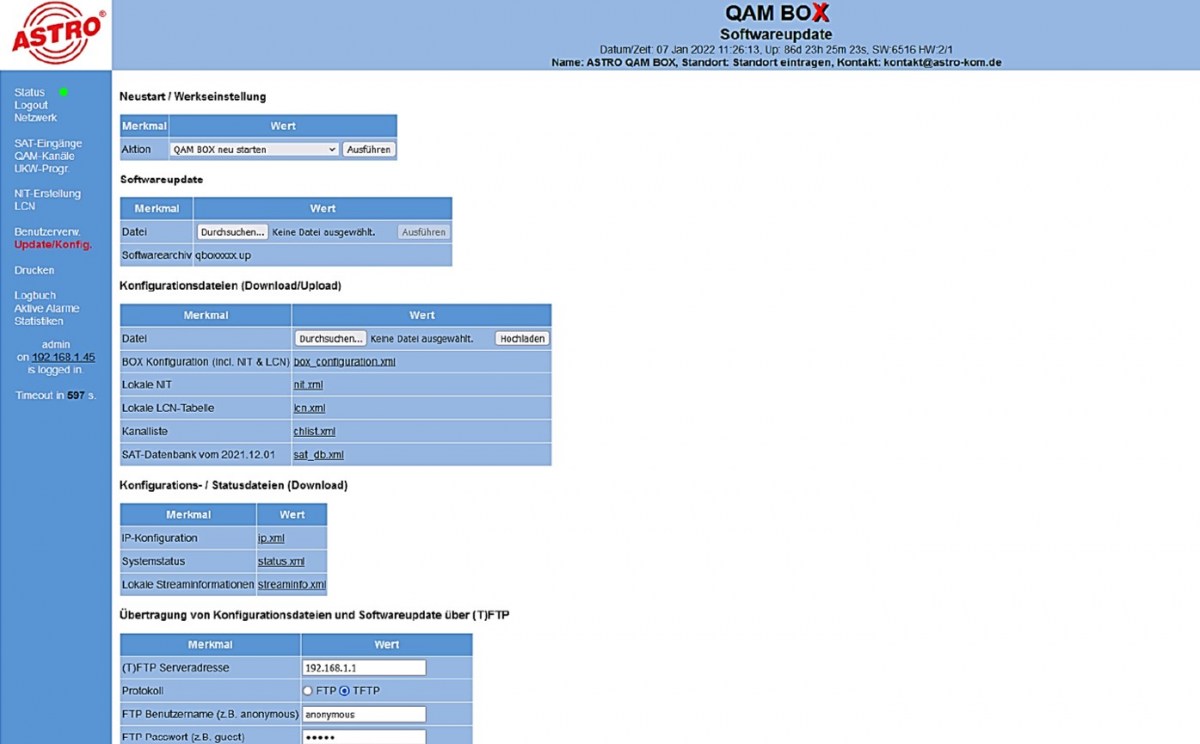Select the FTP protocol radio button
1200x744 pixels.
pyautogui.click(x=308, y=691)
